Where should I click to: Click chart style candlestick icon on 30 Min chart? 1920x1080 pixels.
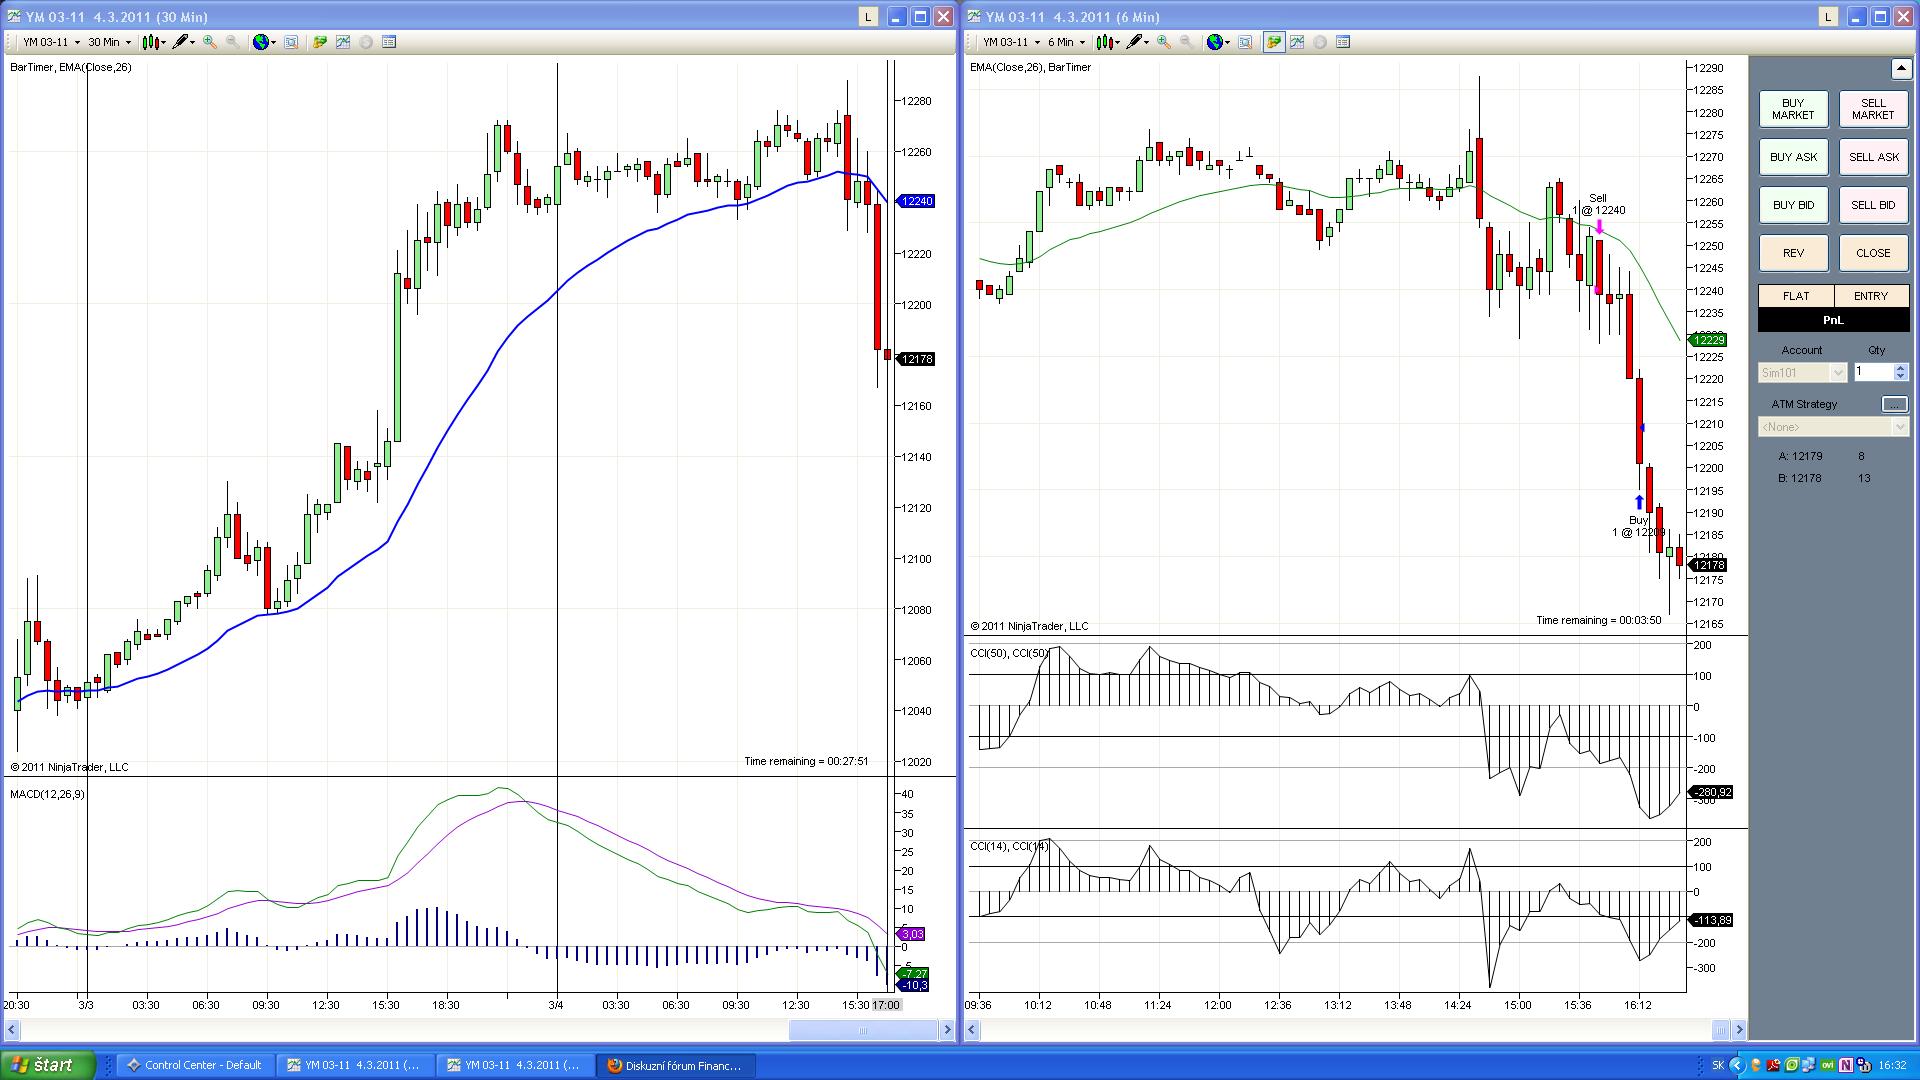(150, 42)
